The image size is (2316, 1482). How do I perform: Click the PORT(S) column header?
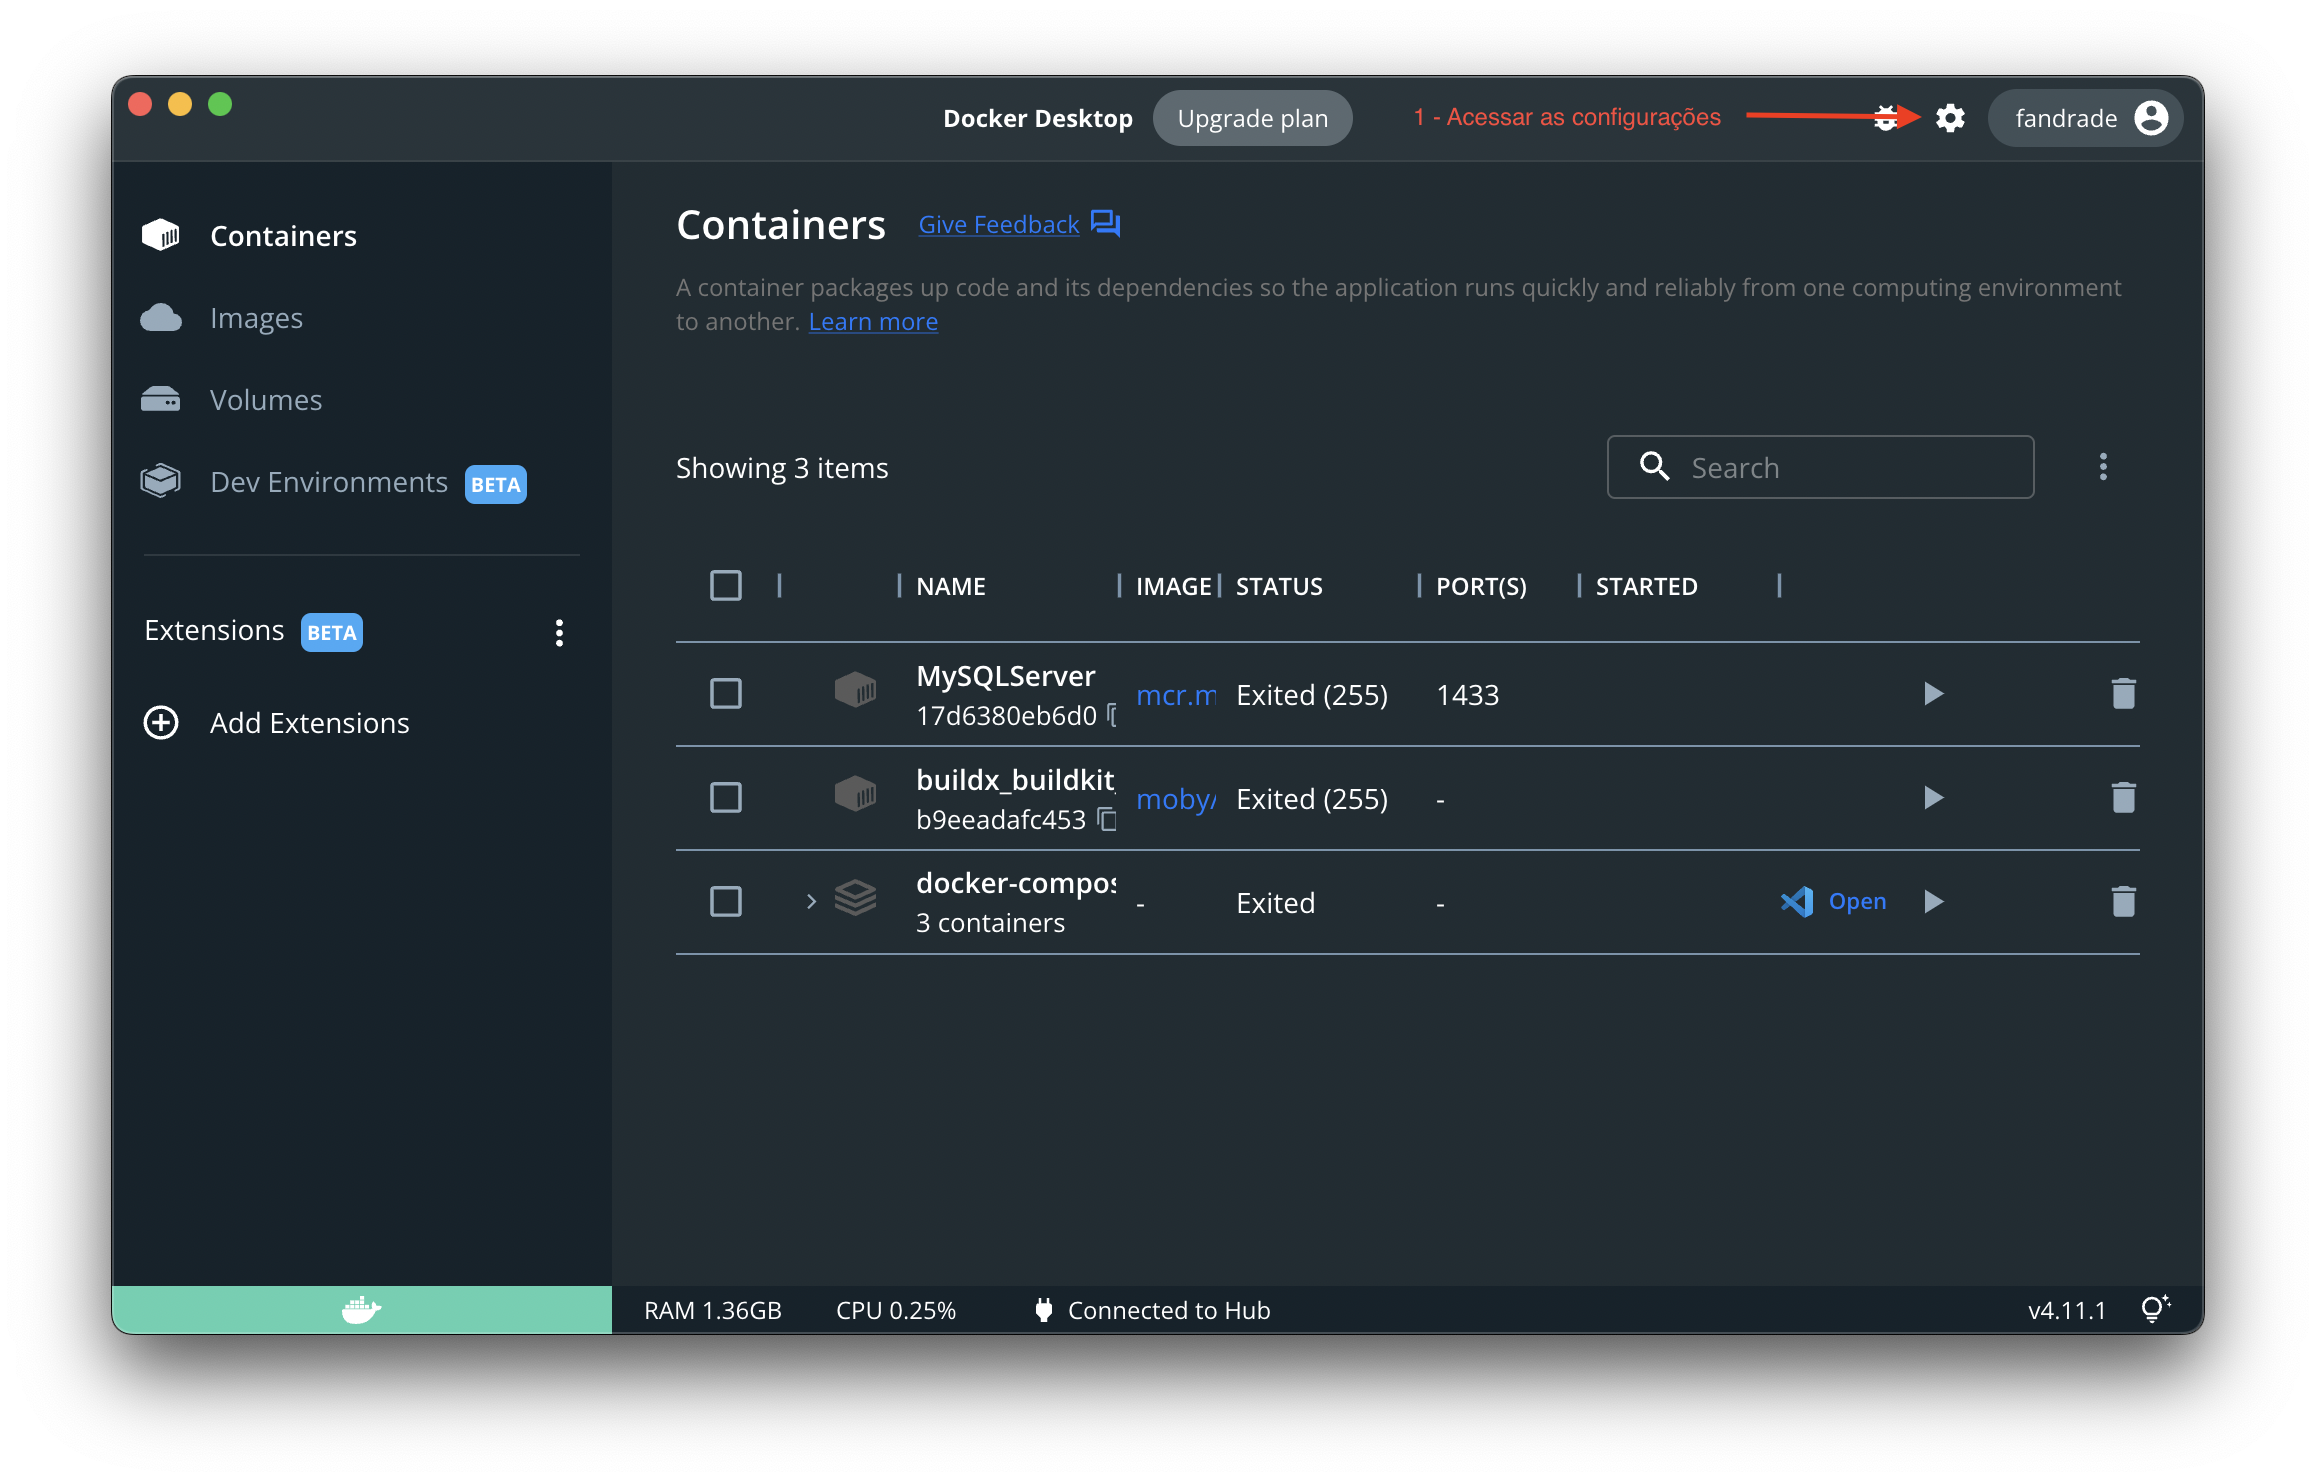tap(1481, 586)
